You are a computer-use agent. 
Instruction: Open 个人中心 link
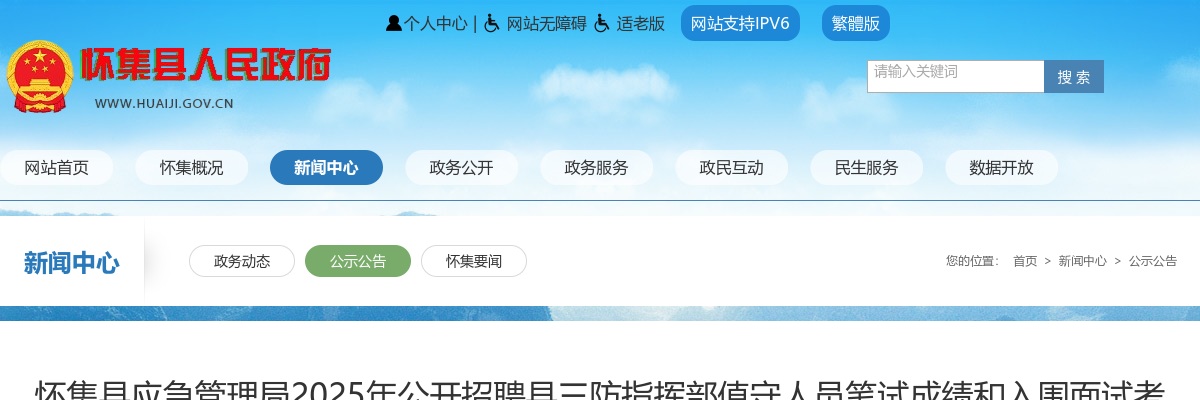pyautogui.click(x=435, y=24)
